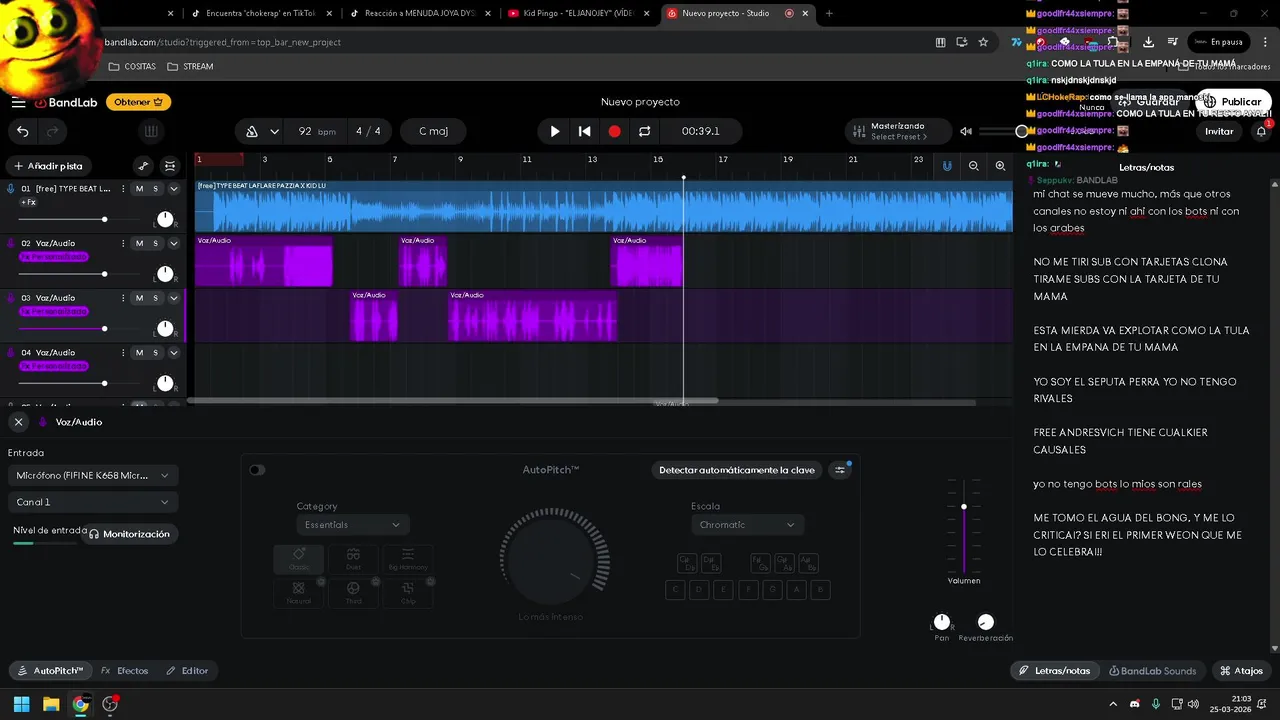Expand track 02 options chevron
This screenshot has height=720, width=1280.
(x=173, y=243)
